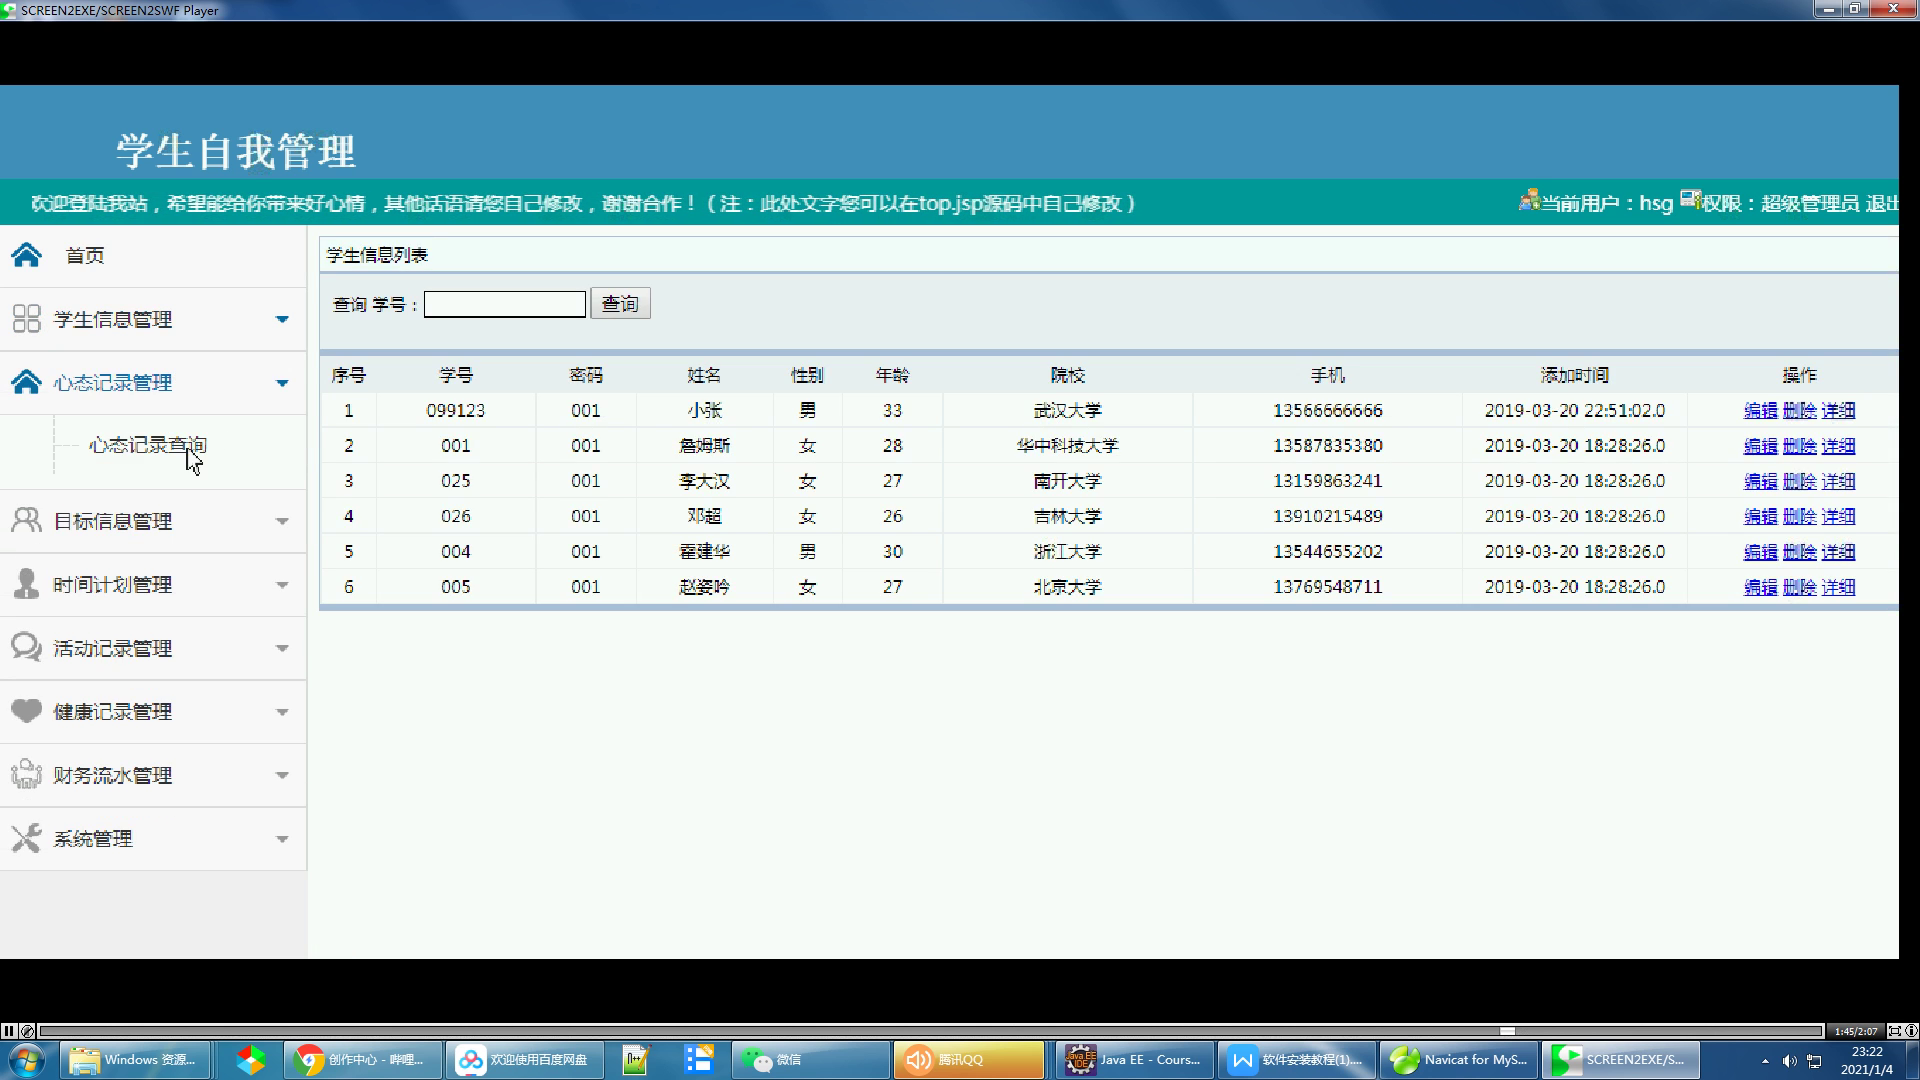Viewport: 1920px width, 1080px height.
Task: Focus the 学号 search input field
Action: coord(505,304)
